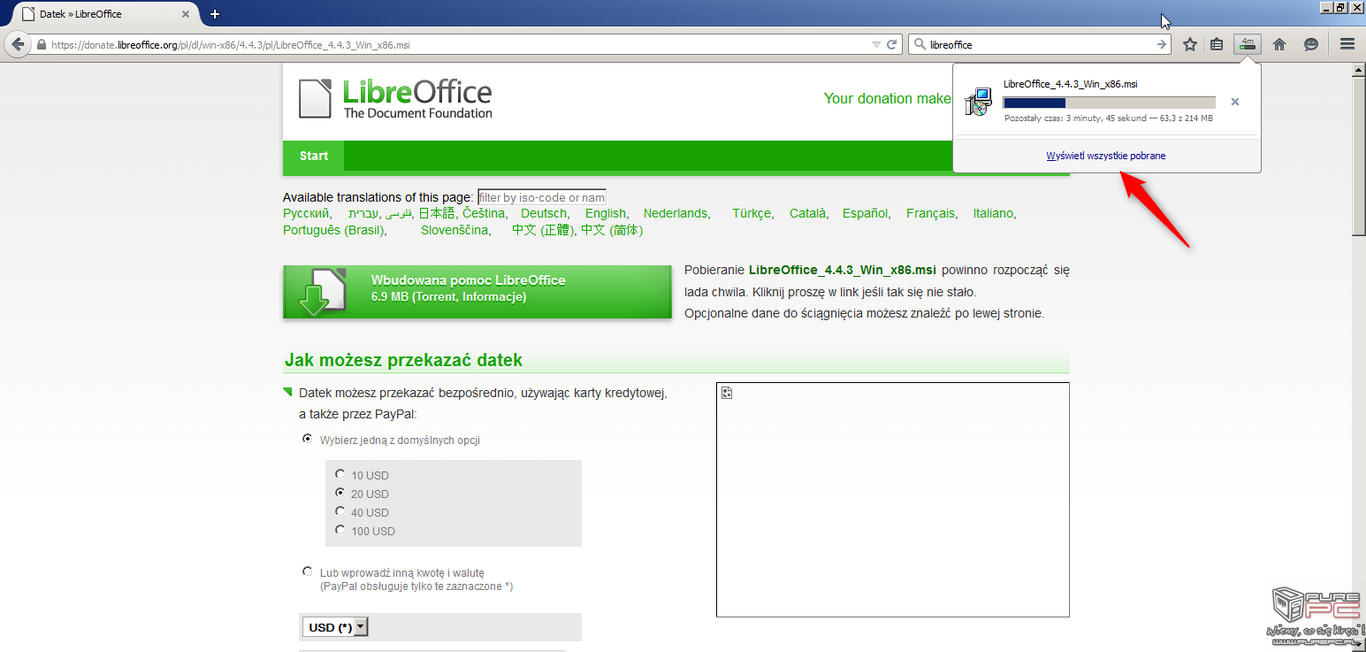Screen dimensions: 1366x652
Task: Click the search magnifier icon in search box
Action: tap(919, 45)
